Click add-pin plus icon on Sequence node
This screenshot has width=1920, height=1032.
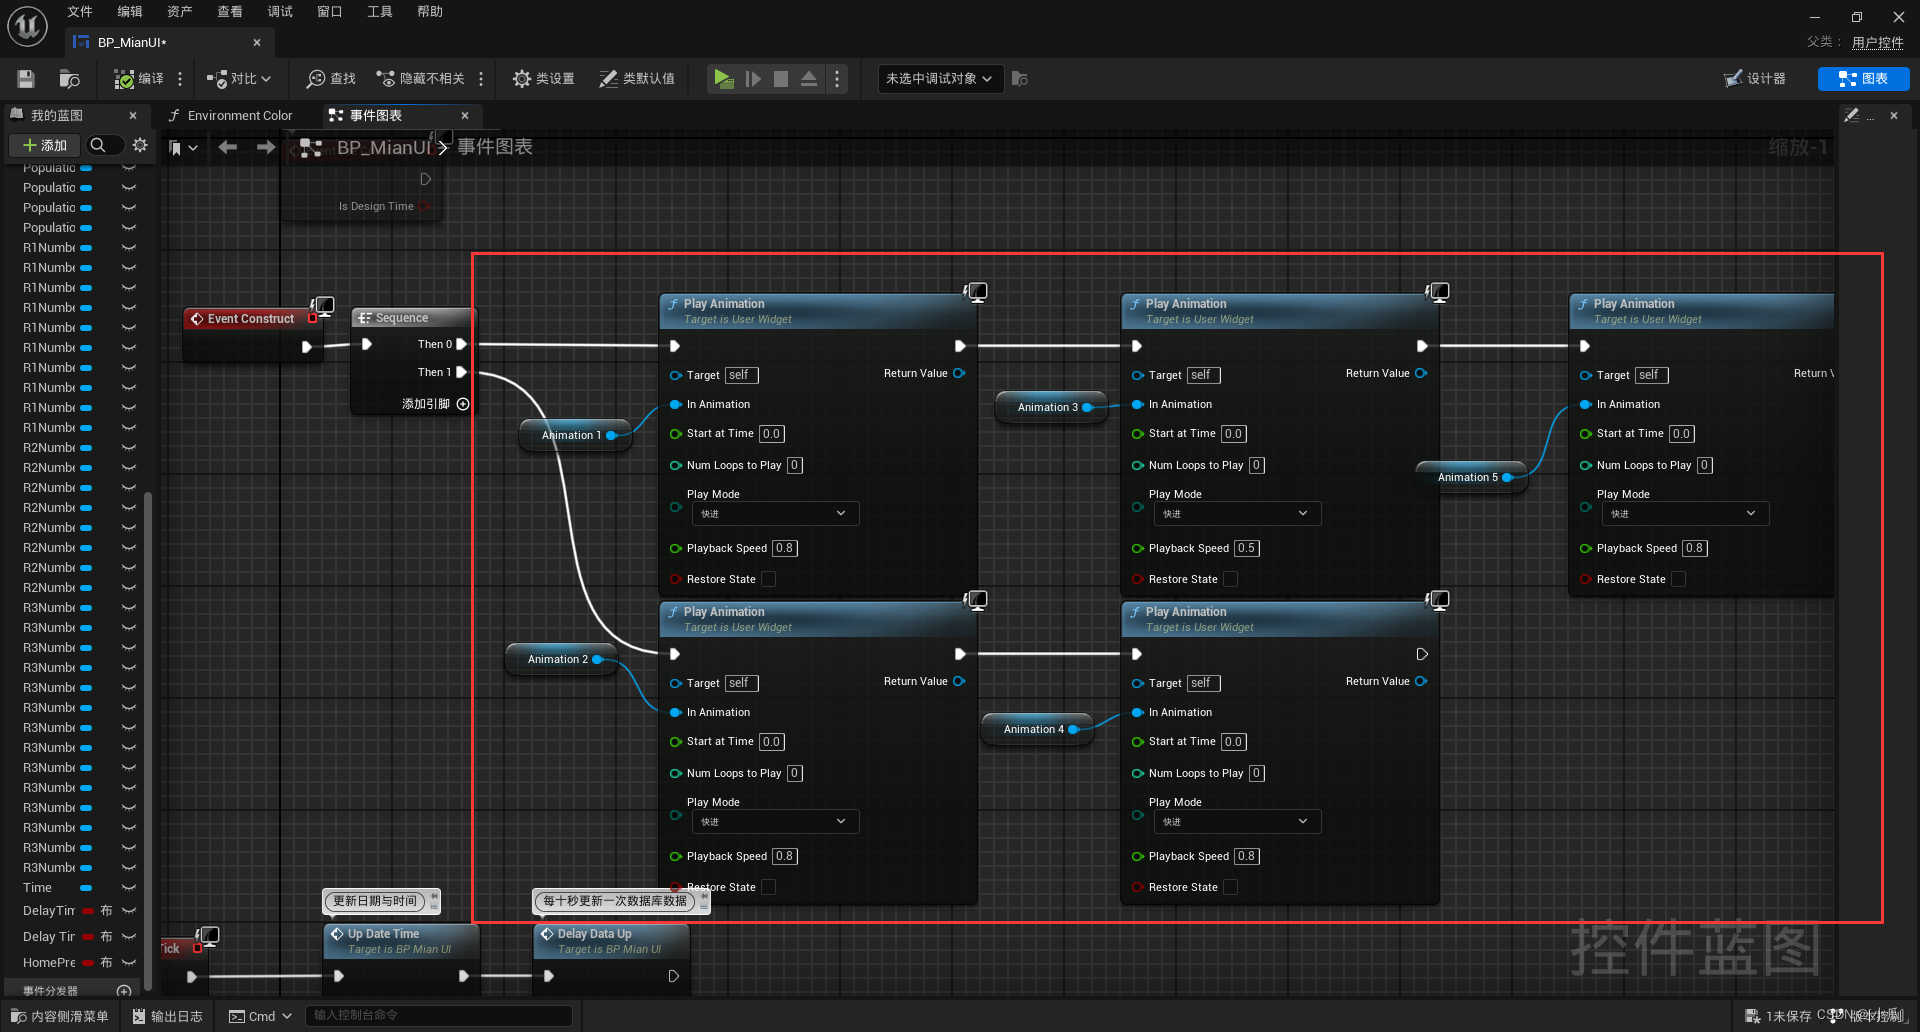463,404
